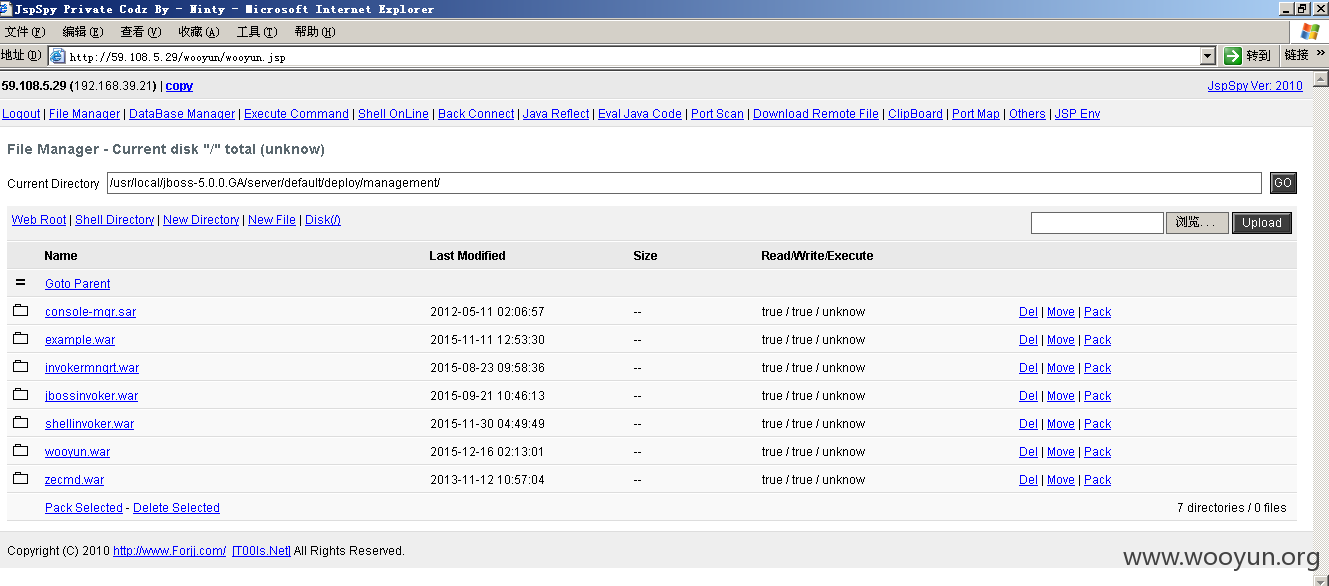Open Eval Java Code link

640,114
